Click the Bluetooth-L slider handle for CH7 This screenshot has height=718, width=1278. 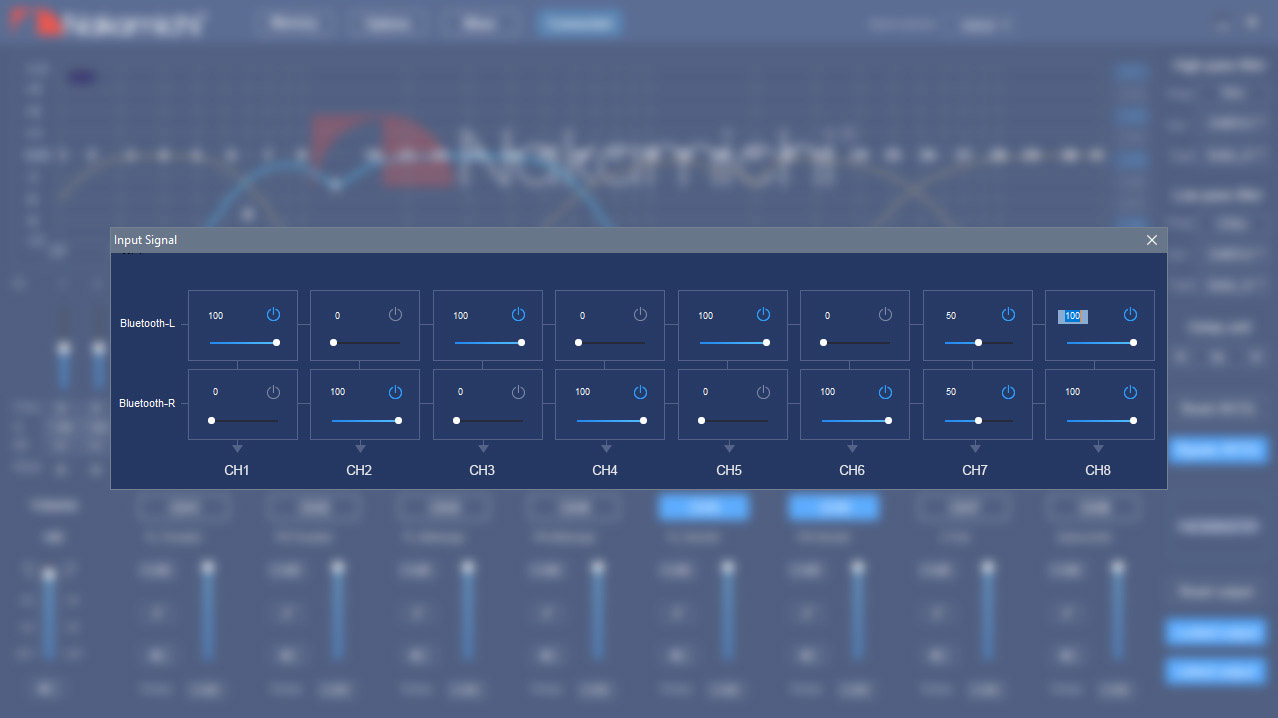978,342
